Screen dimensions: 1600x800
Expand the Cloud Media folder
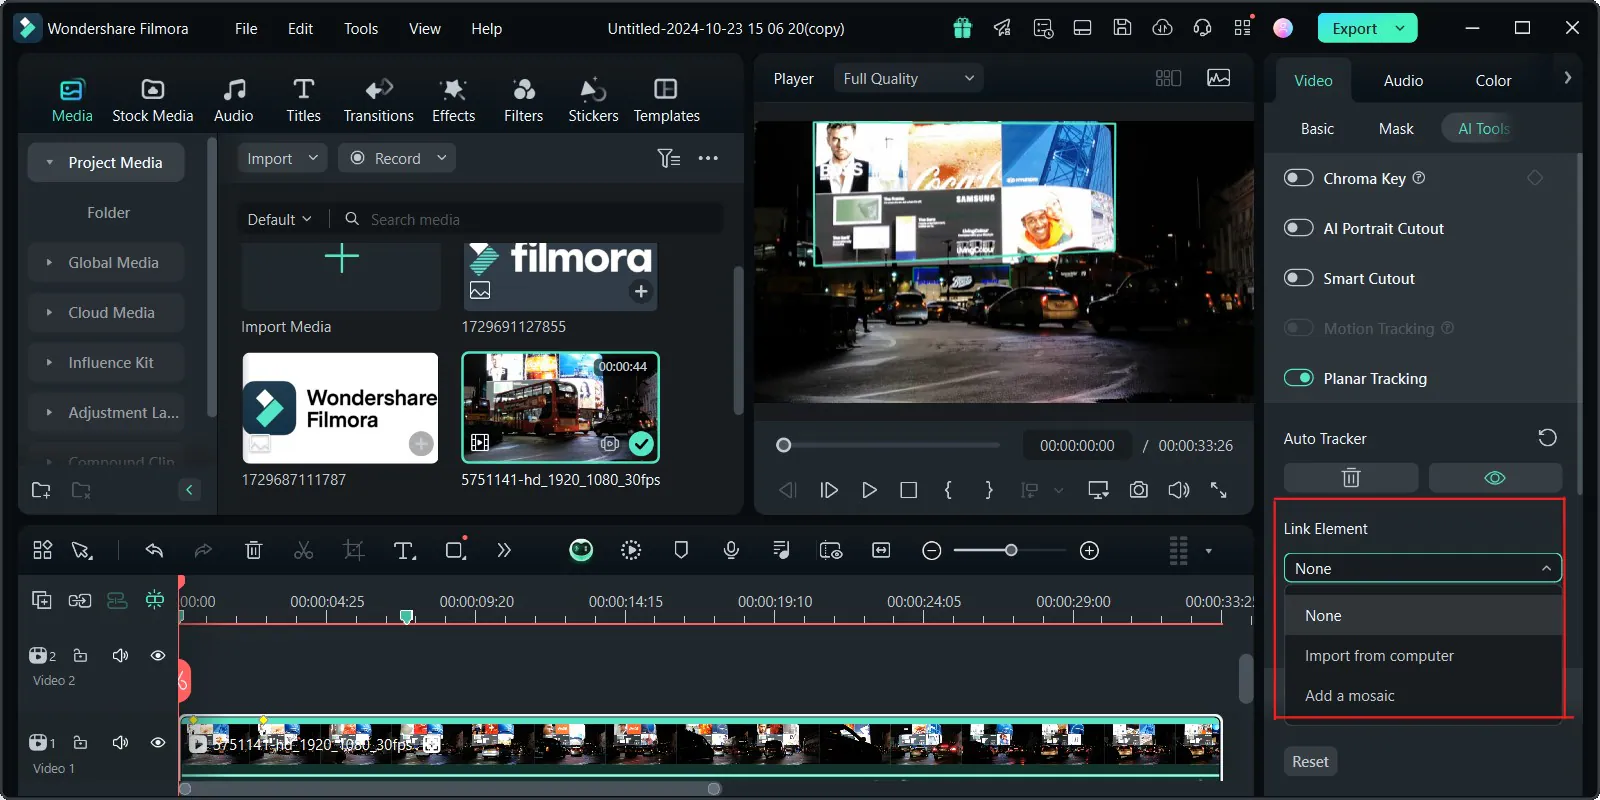point(106,312)
